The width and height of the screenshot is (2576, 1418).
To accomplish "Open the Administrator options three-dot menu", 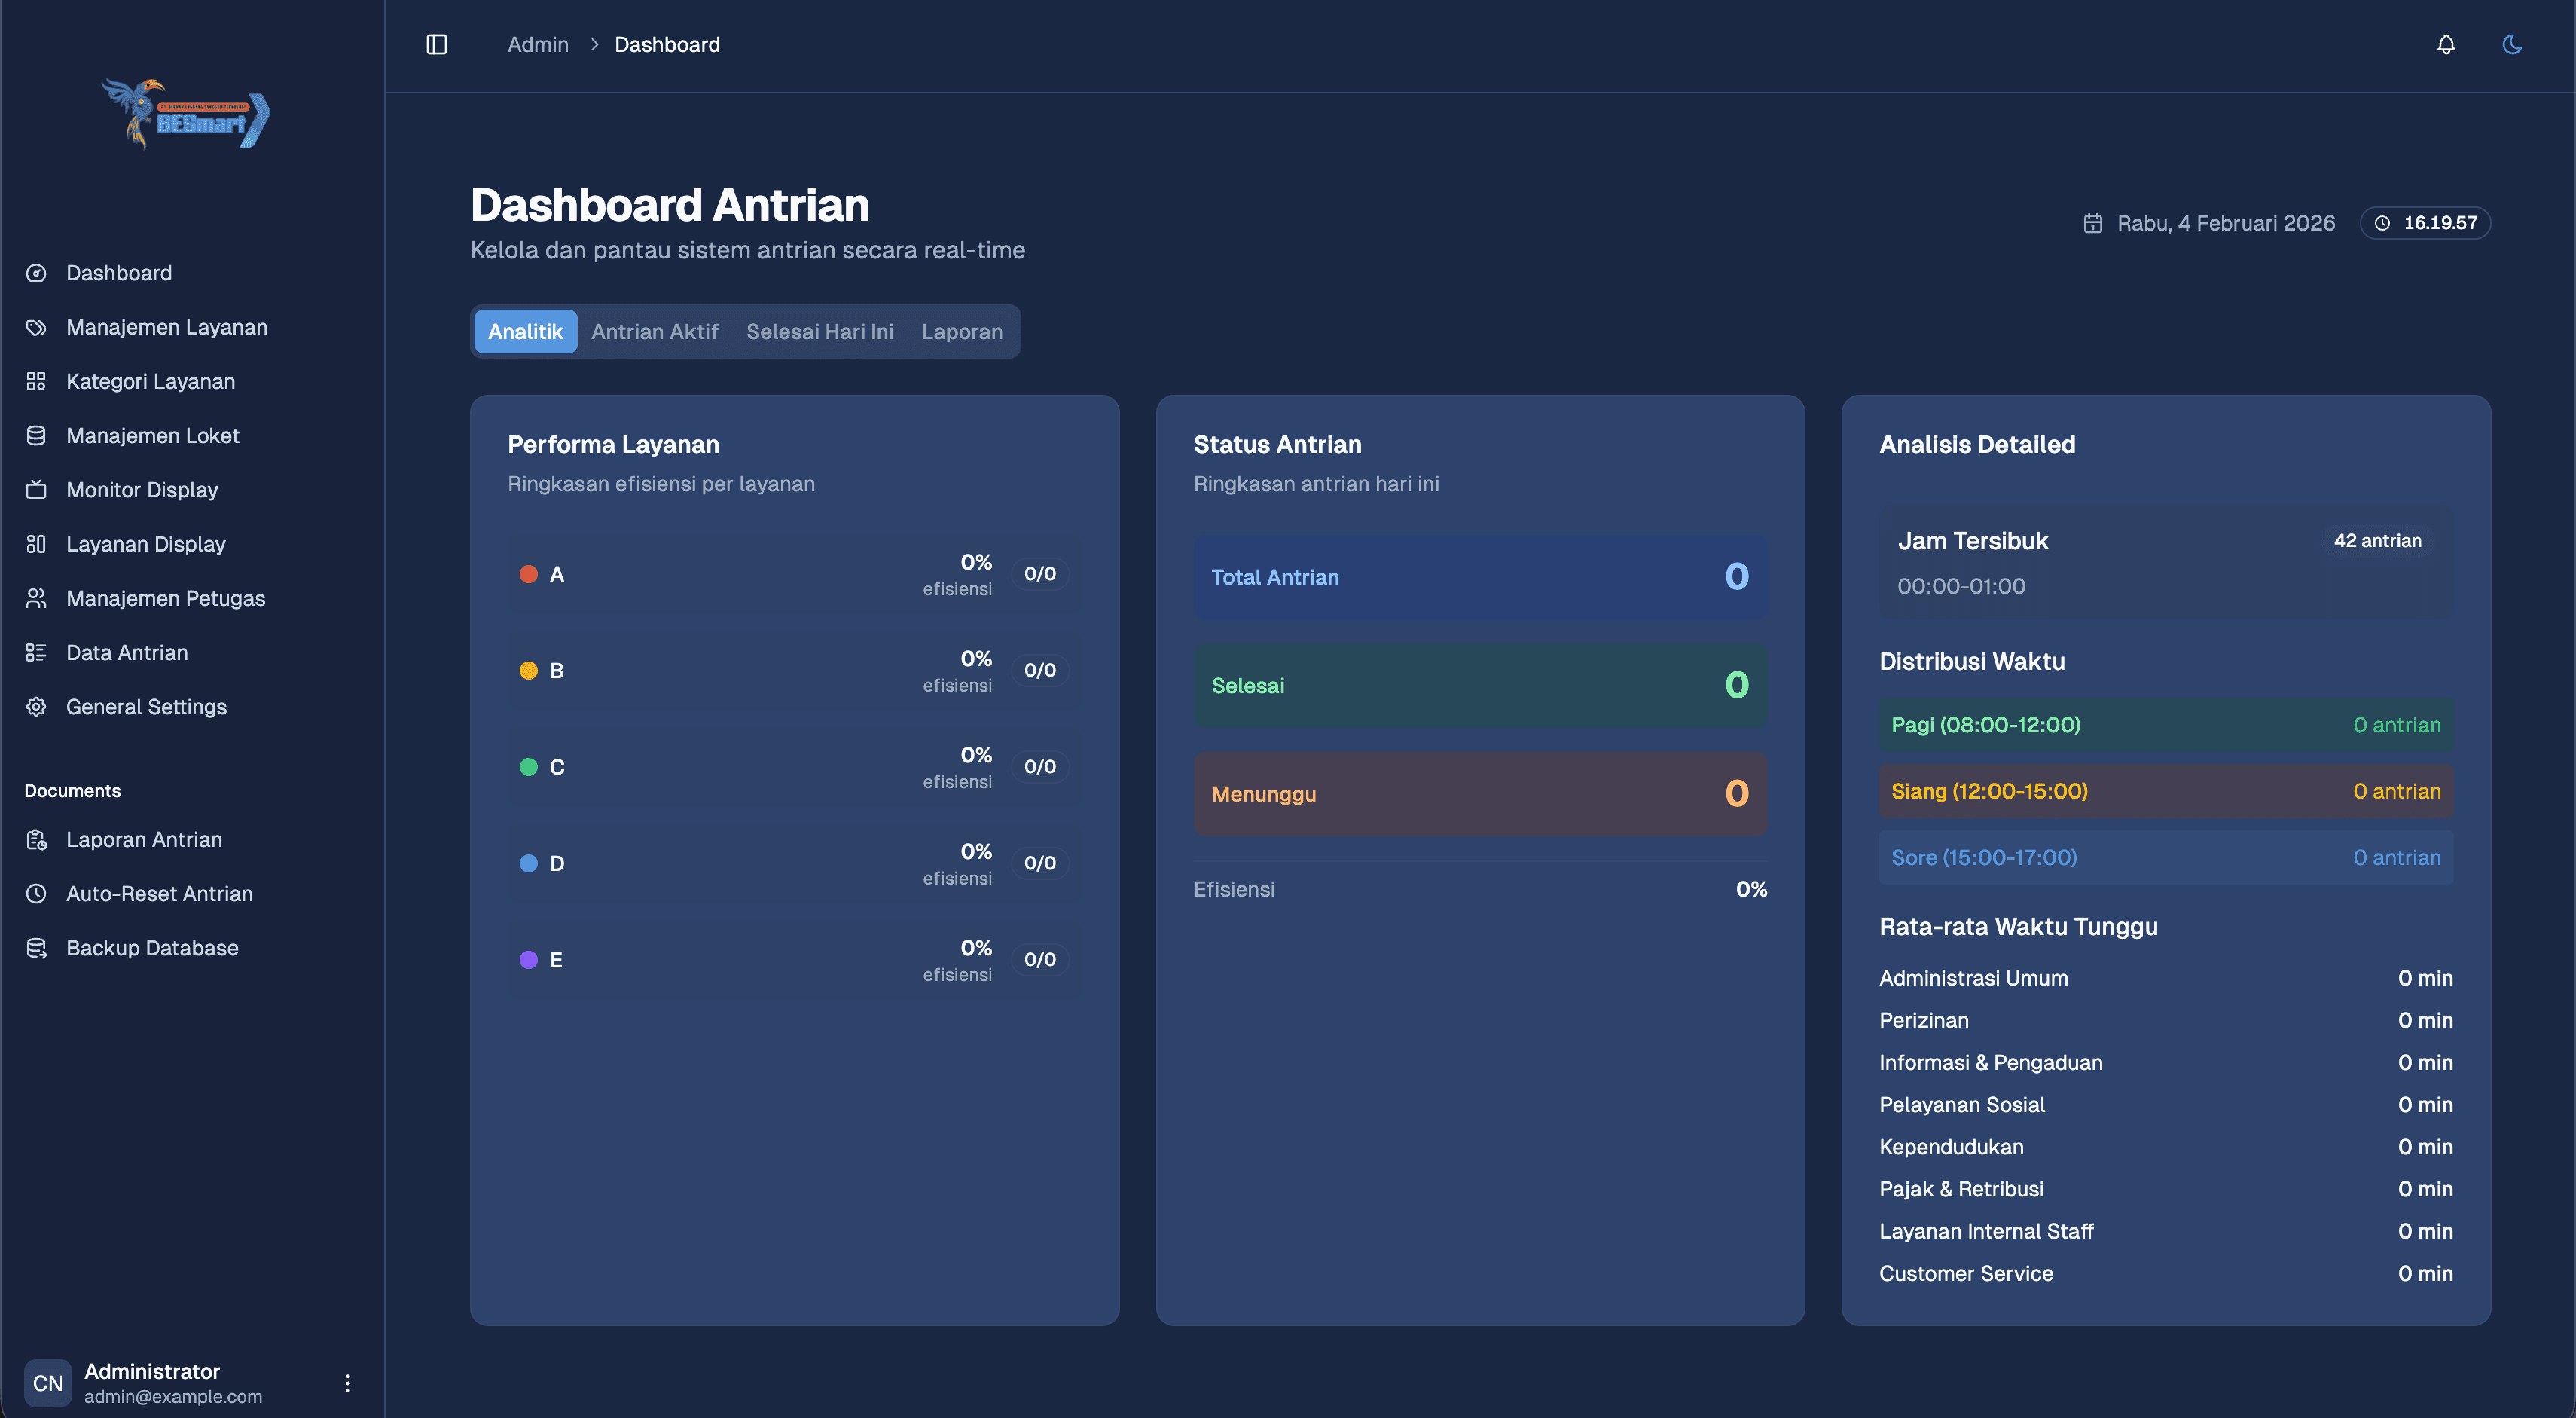I will click(x=348, y=1383).
